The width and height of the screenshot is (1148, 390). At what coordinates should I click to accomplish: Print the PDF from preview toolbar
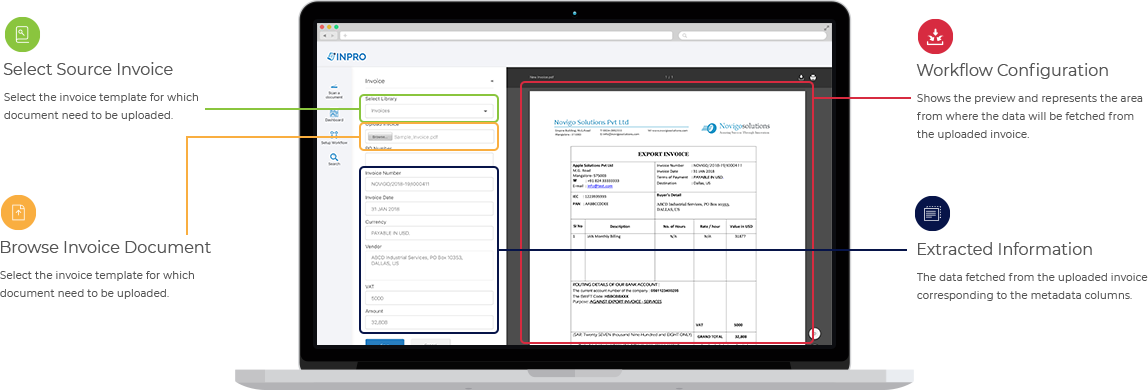point(812,77)
